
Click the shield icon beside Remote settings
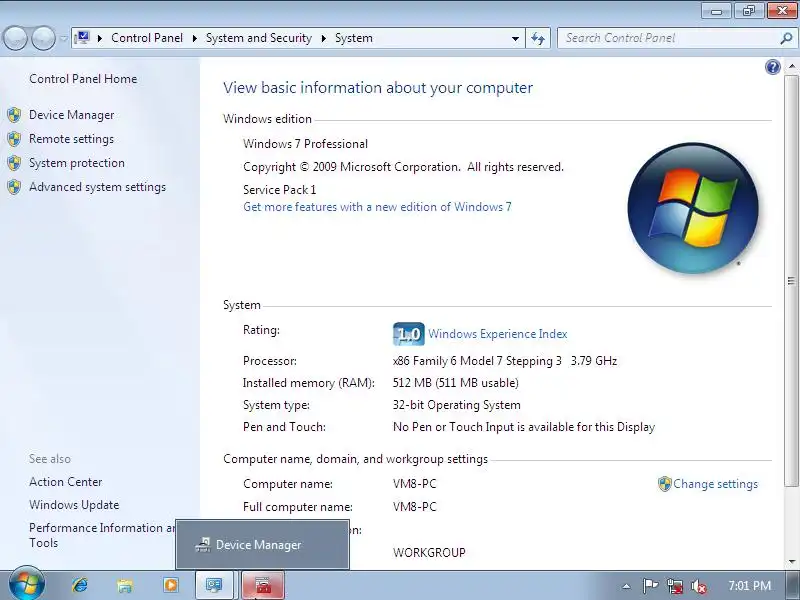(x=14, y=139)
